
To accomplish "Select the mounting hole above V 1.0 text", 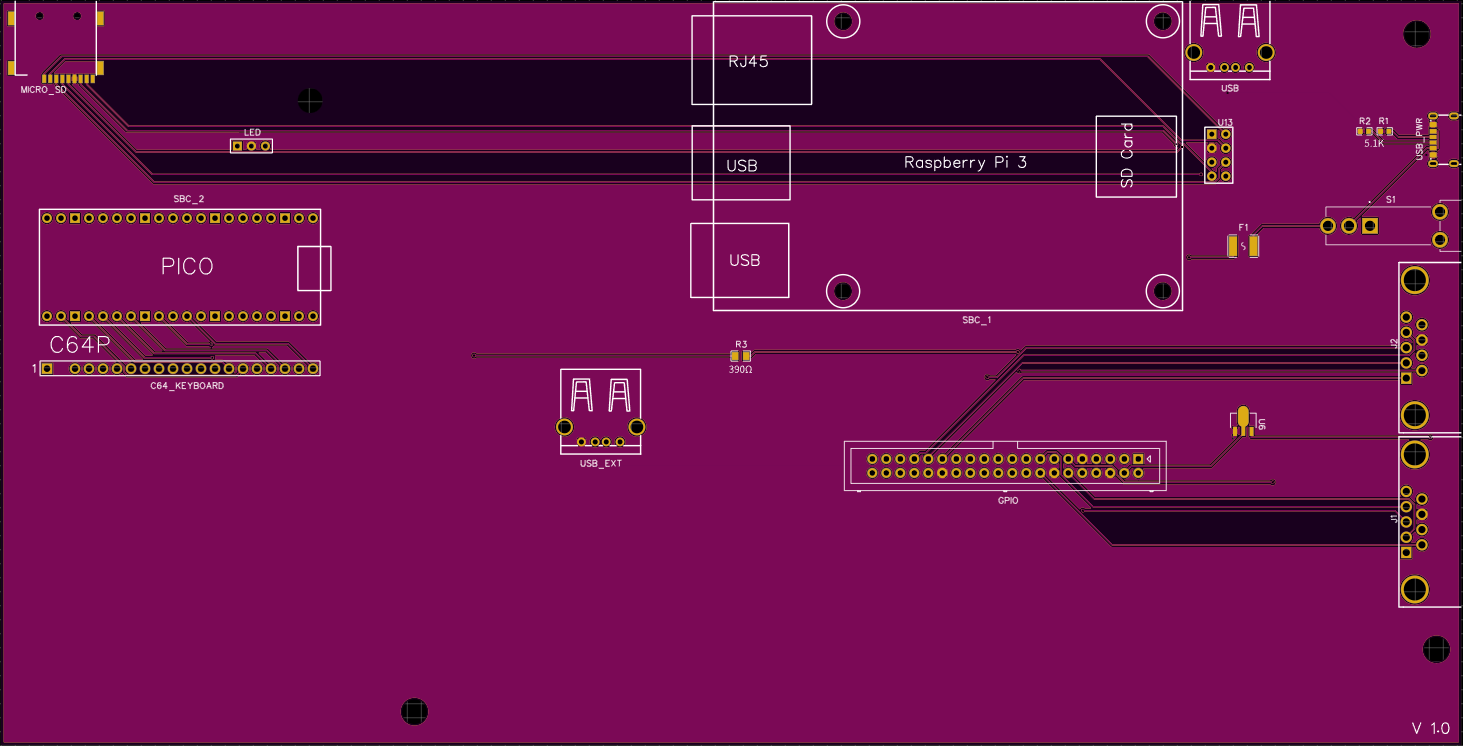I will [1437, 648].
